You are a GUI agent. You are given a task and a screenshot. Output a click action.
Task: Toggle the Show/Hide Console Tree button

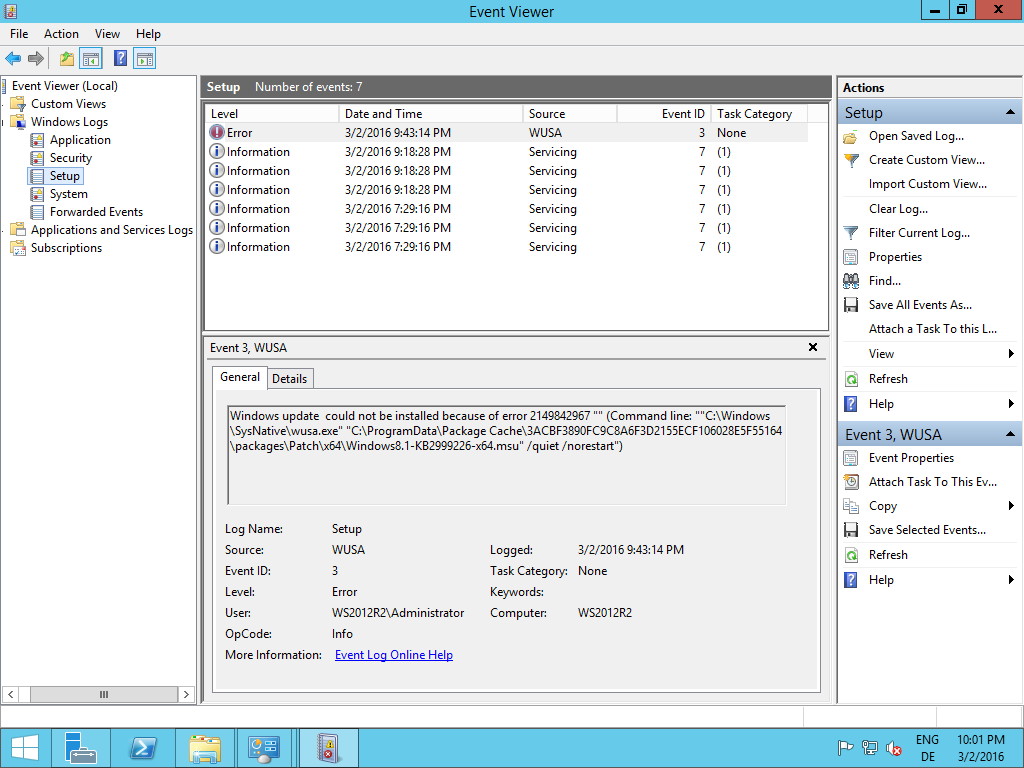pyautogui.click(x=91, y=59)
